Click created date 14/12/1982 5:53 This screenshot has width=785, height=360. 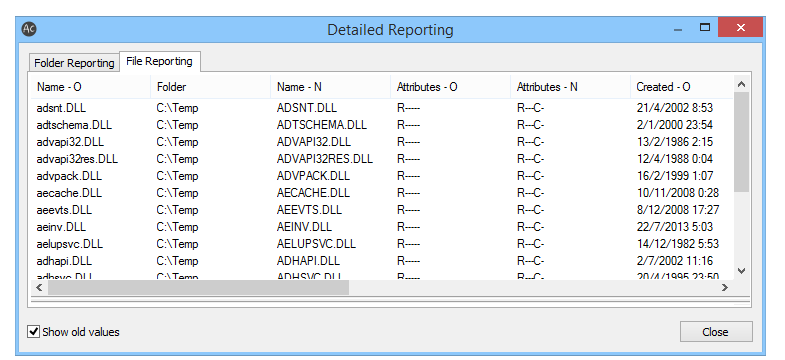coord(678,244)
